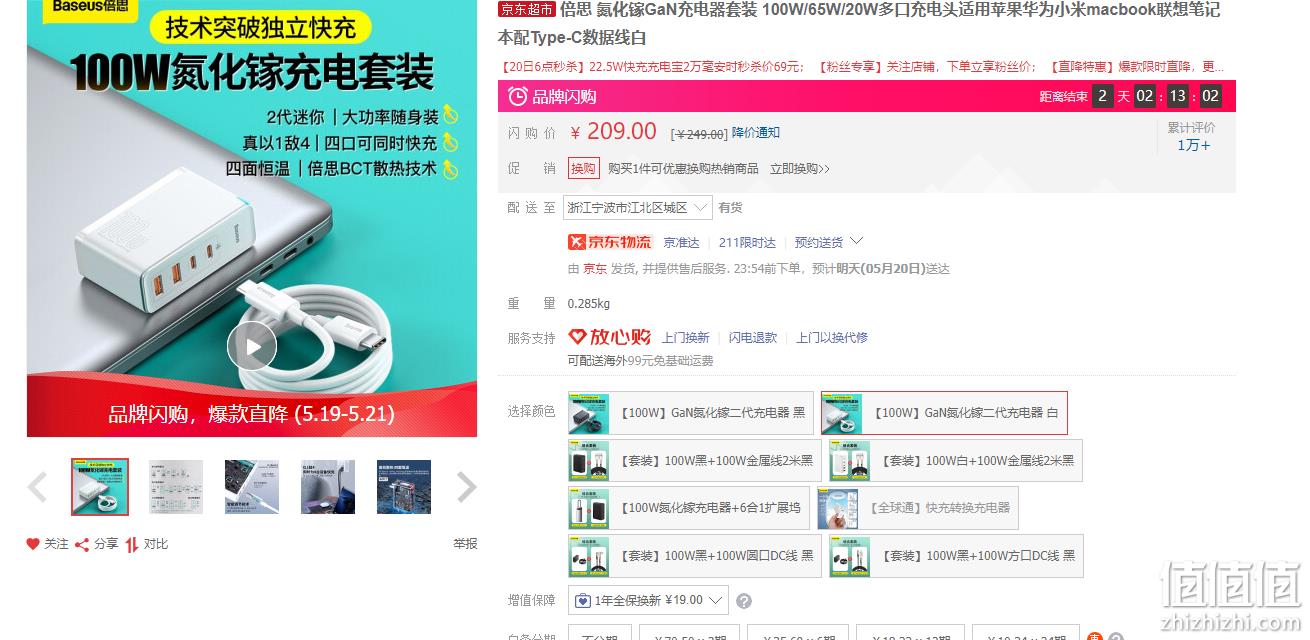Select second thumbnail with grey specification chart
Screen dimensions: 1310x640
[176, 487]
